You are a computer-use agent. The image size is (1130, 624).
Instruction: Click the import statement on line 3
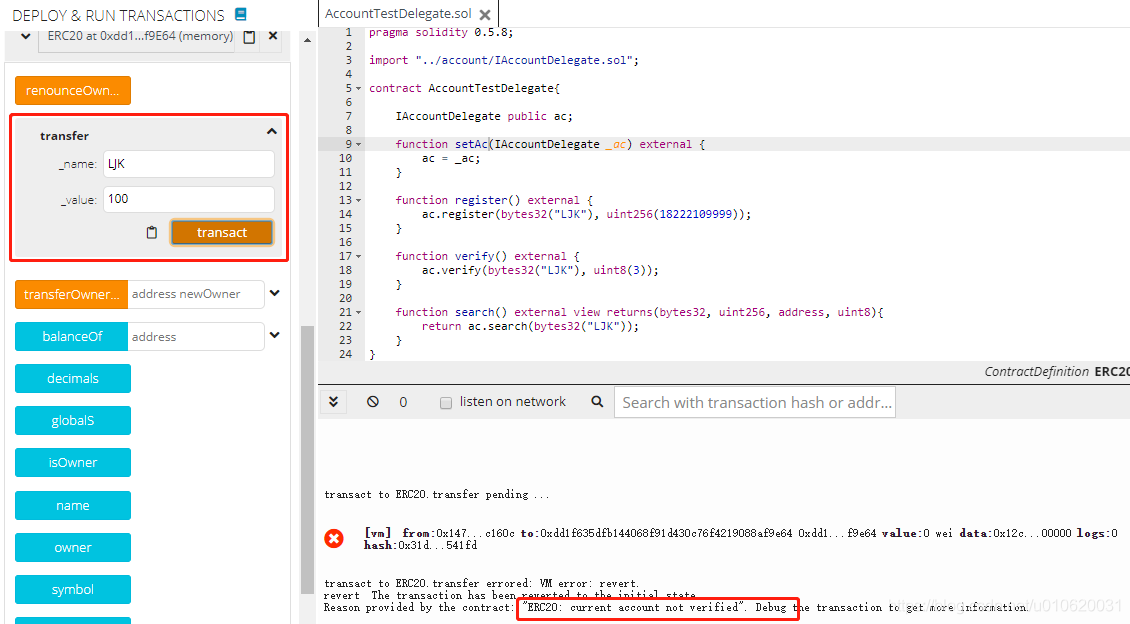click(504, 61)
